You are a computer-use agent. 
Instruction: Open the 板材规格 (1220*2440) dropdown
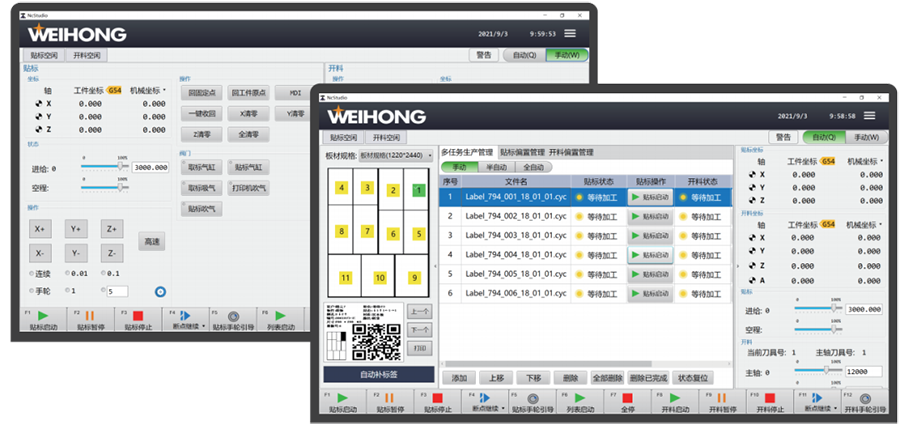[x=429, y=157]
